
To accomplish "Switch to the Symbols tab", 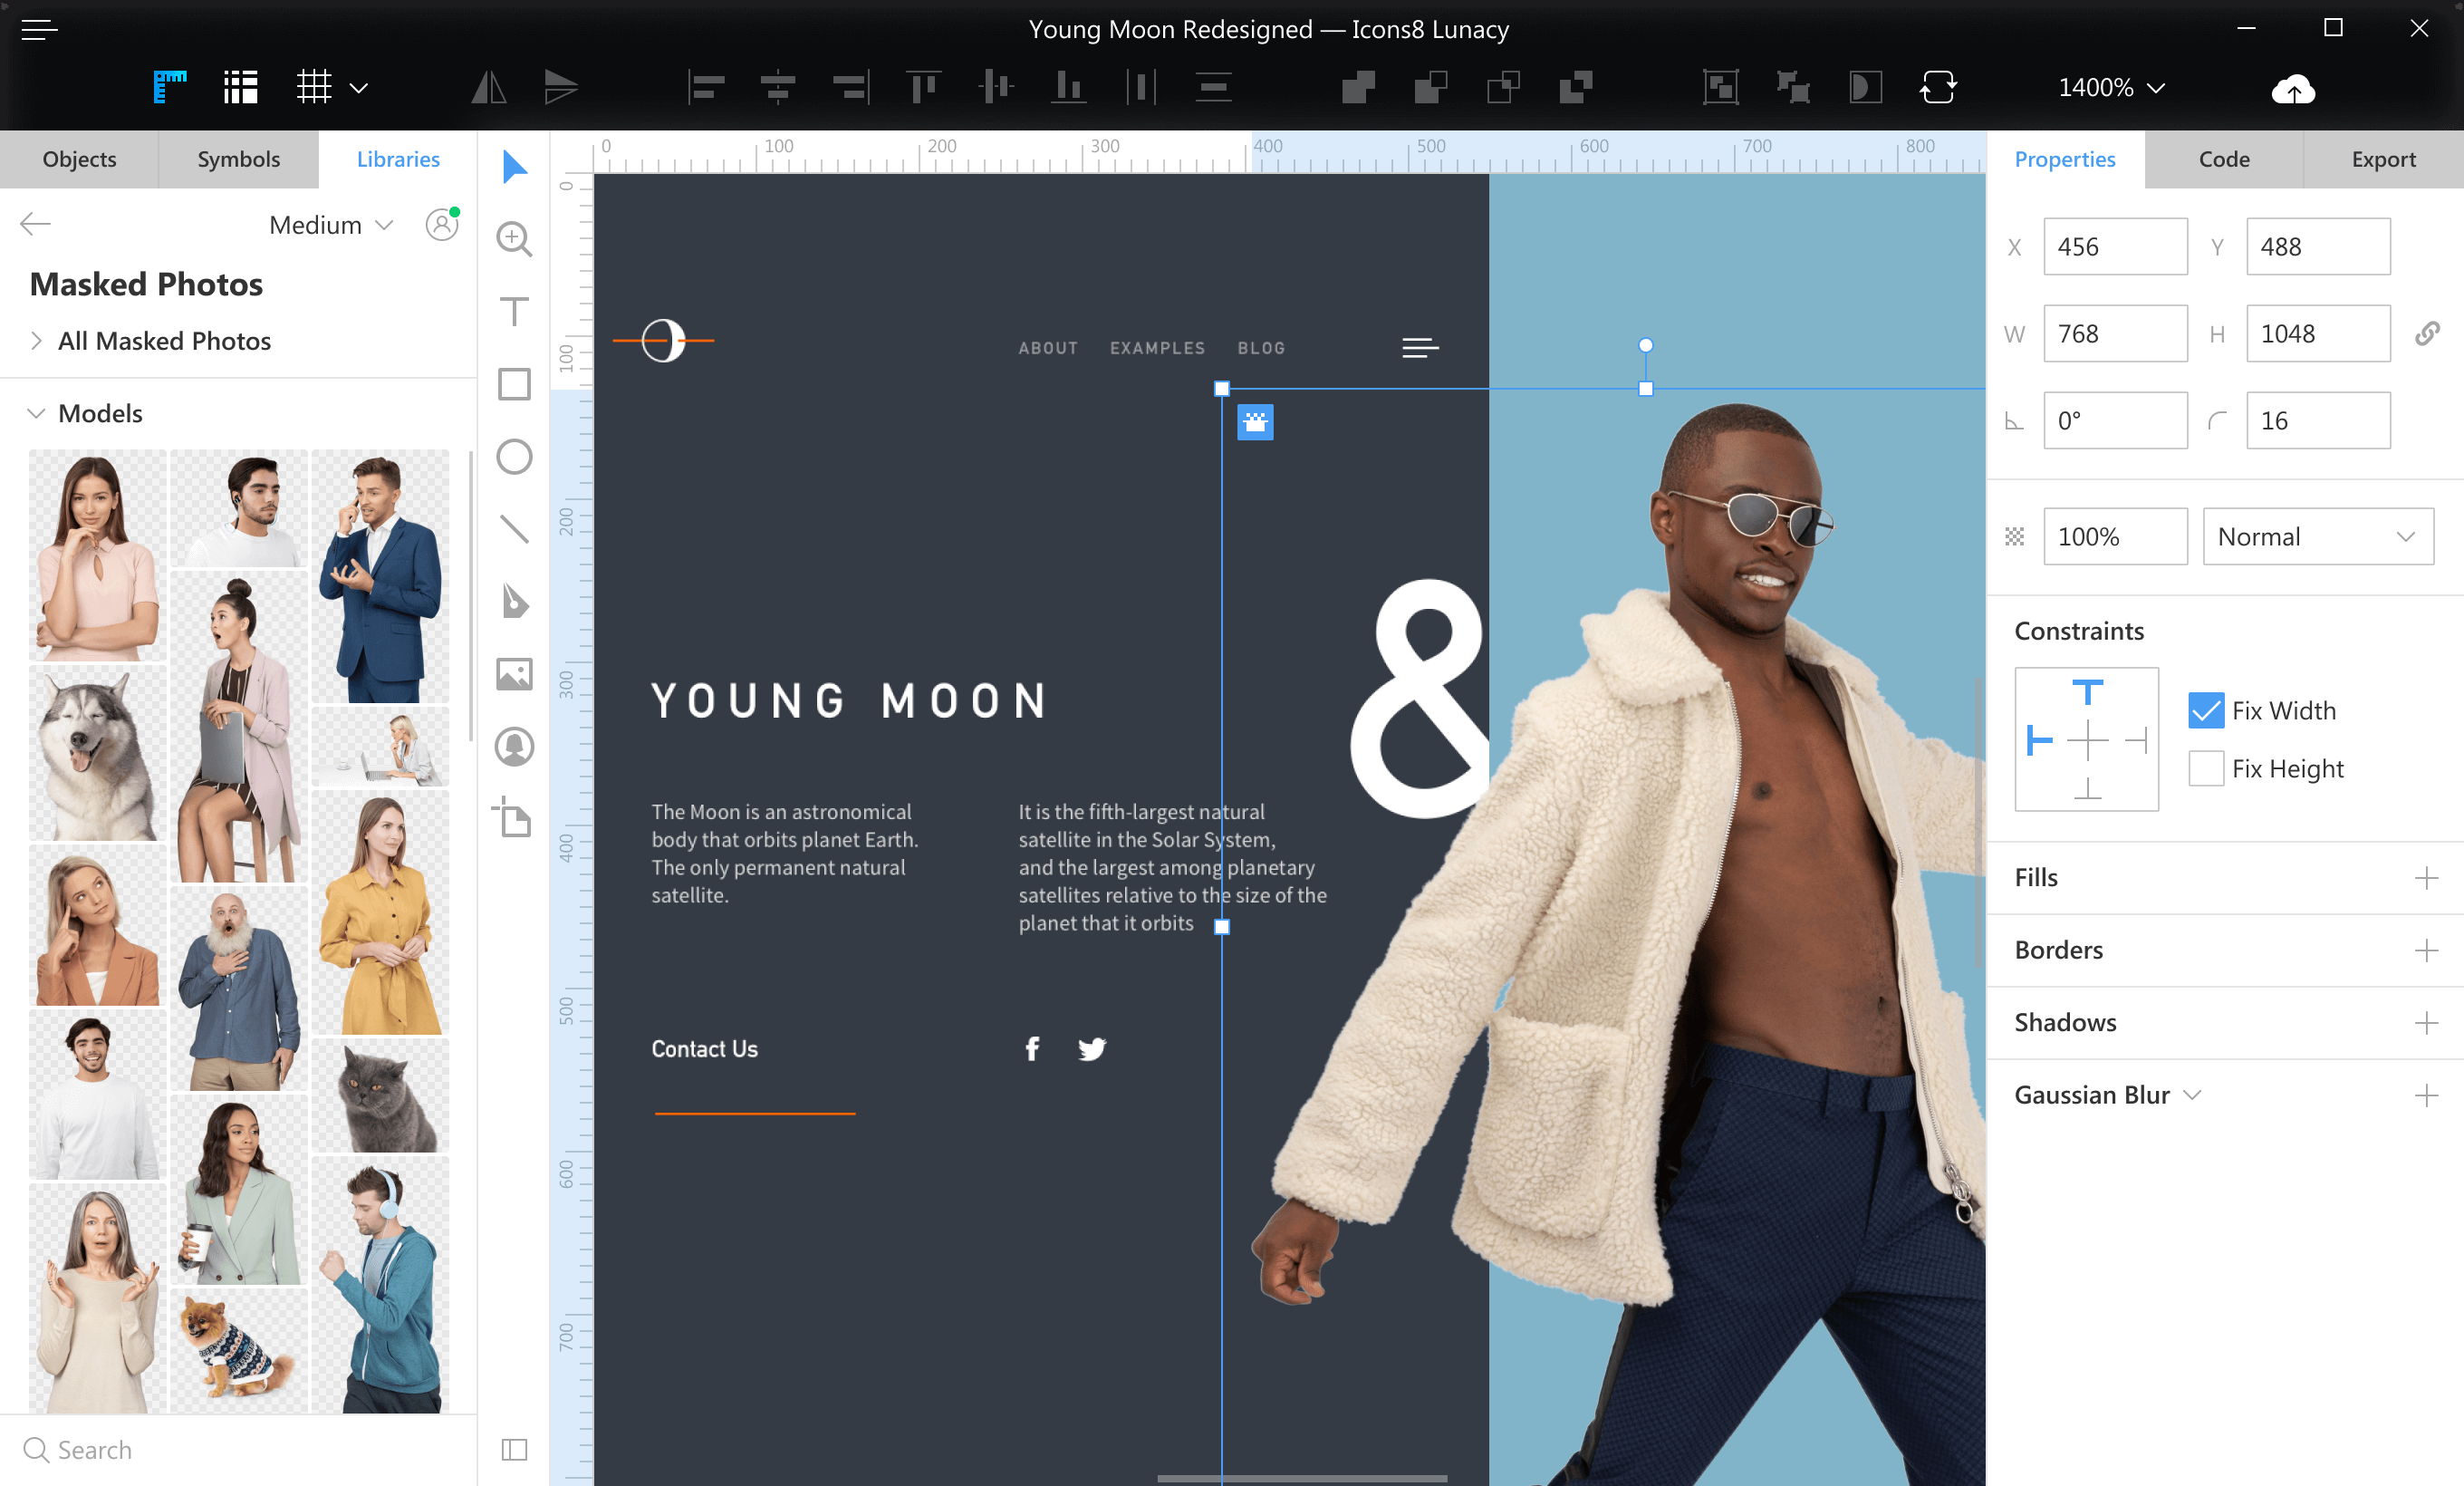I will point(237,159).
